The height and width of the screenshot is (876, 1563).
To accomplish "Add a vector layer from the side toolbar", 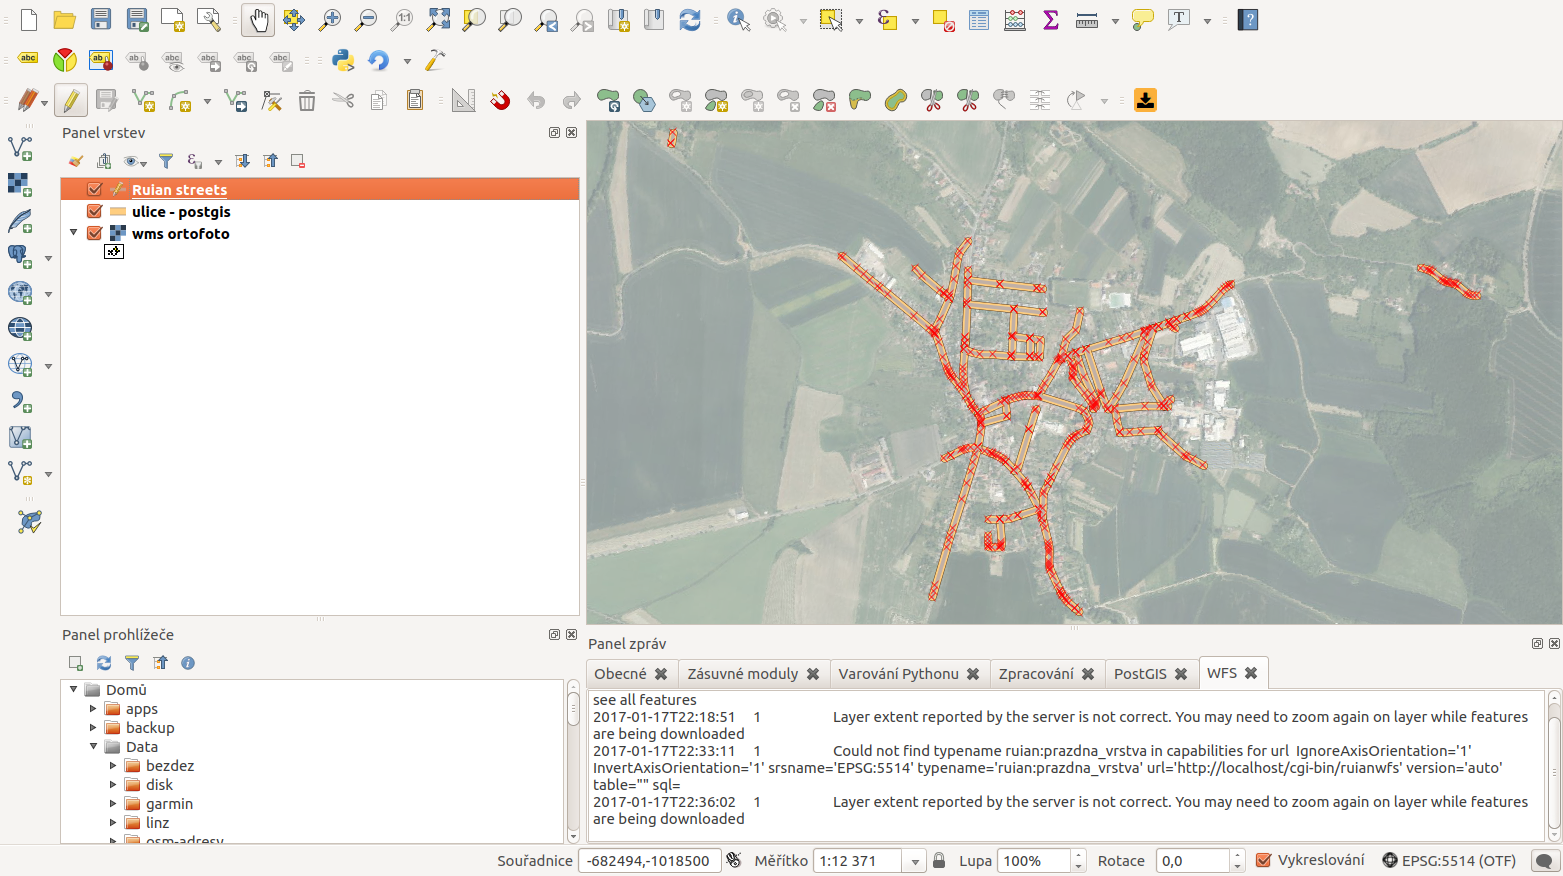I will [x=20, y=148].
